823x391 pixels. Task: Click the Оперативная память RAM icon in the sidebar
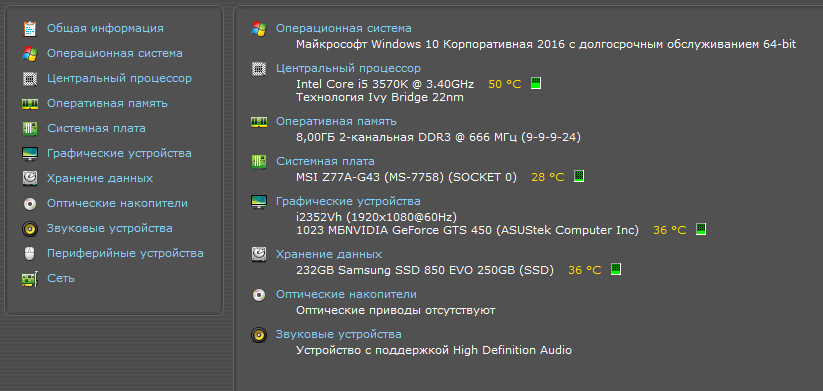[30, 103]
